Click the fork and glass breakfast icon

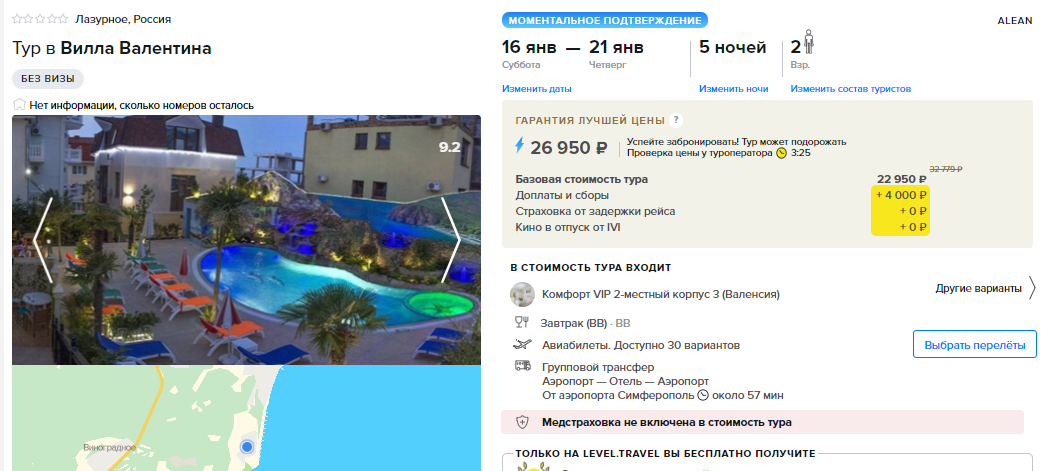521,323
